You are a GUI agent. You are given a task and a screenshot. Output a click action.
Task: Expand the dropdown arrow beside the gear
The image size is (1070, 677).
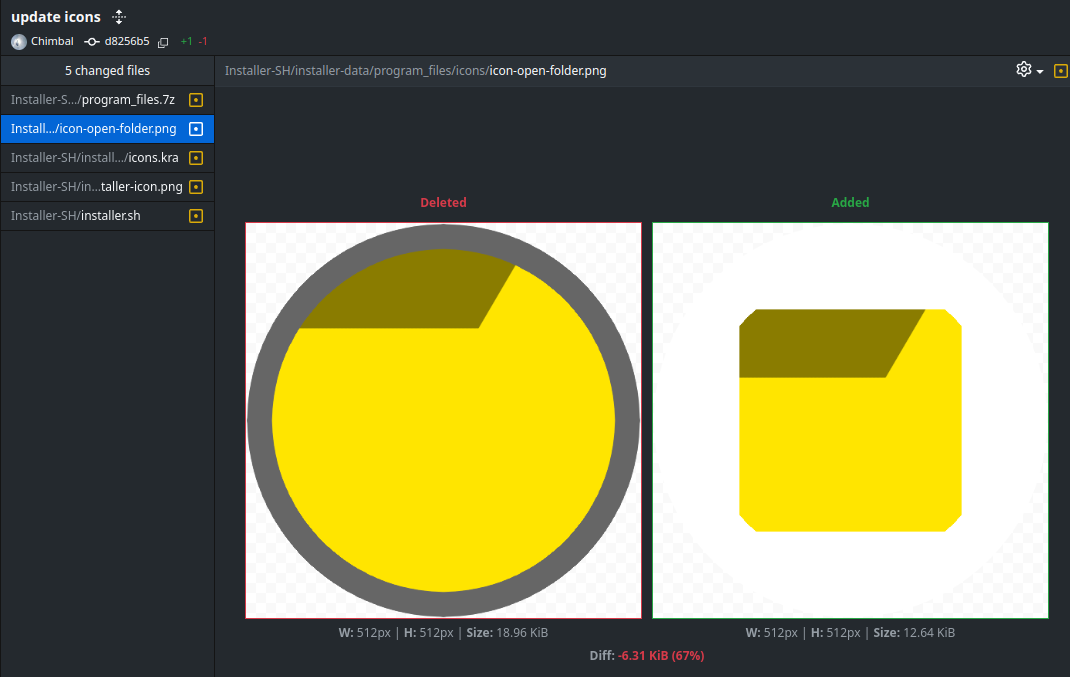point(1040,72)
